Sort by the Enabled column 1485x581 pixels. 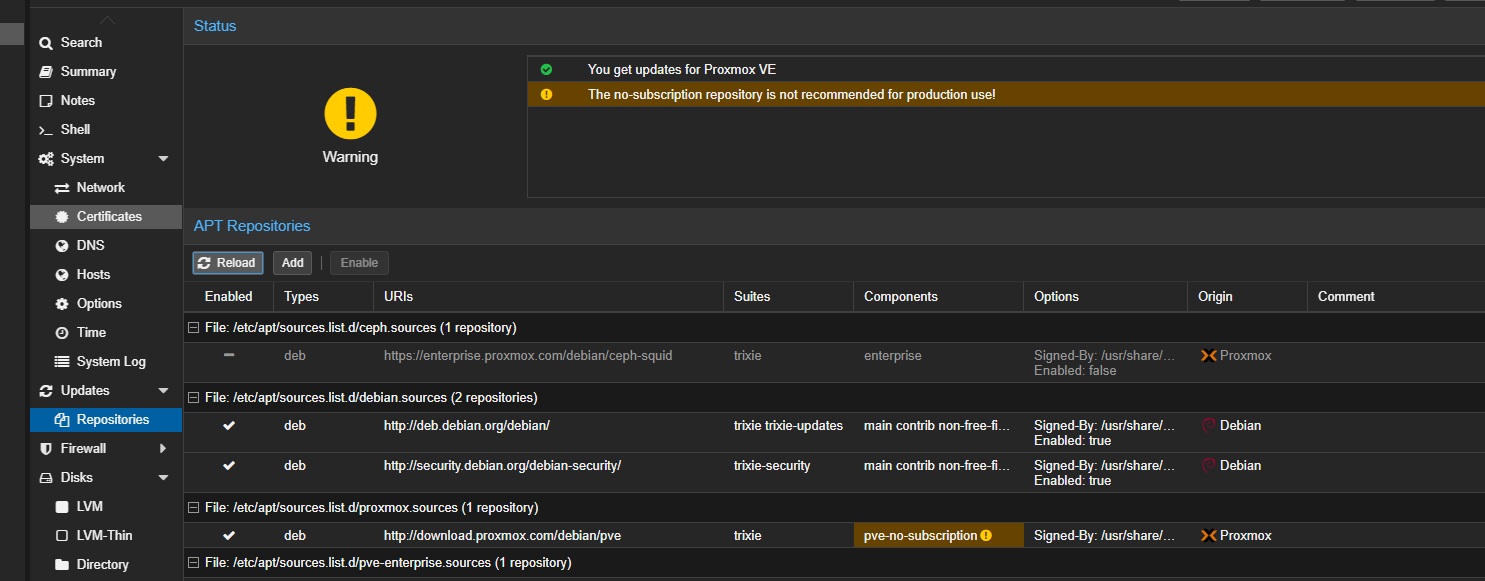228,297
